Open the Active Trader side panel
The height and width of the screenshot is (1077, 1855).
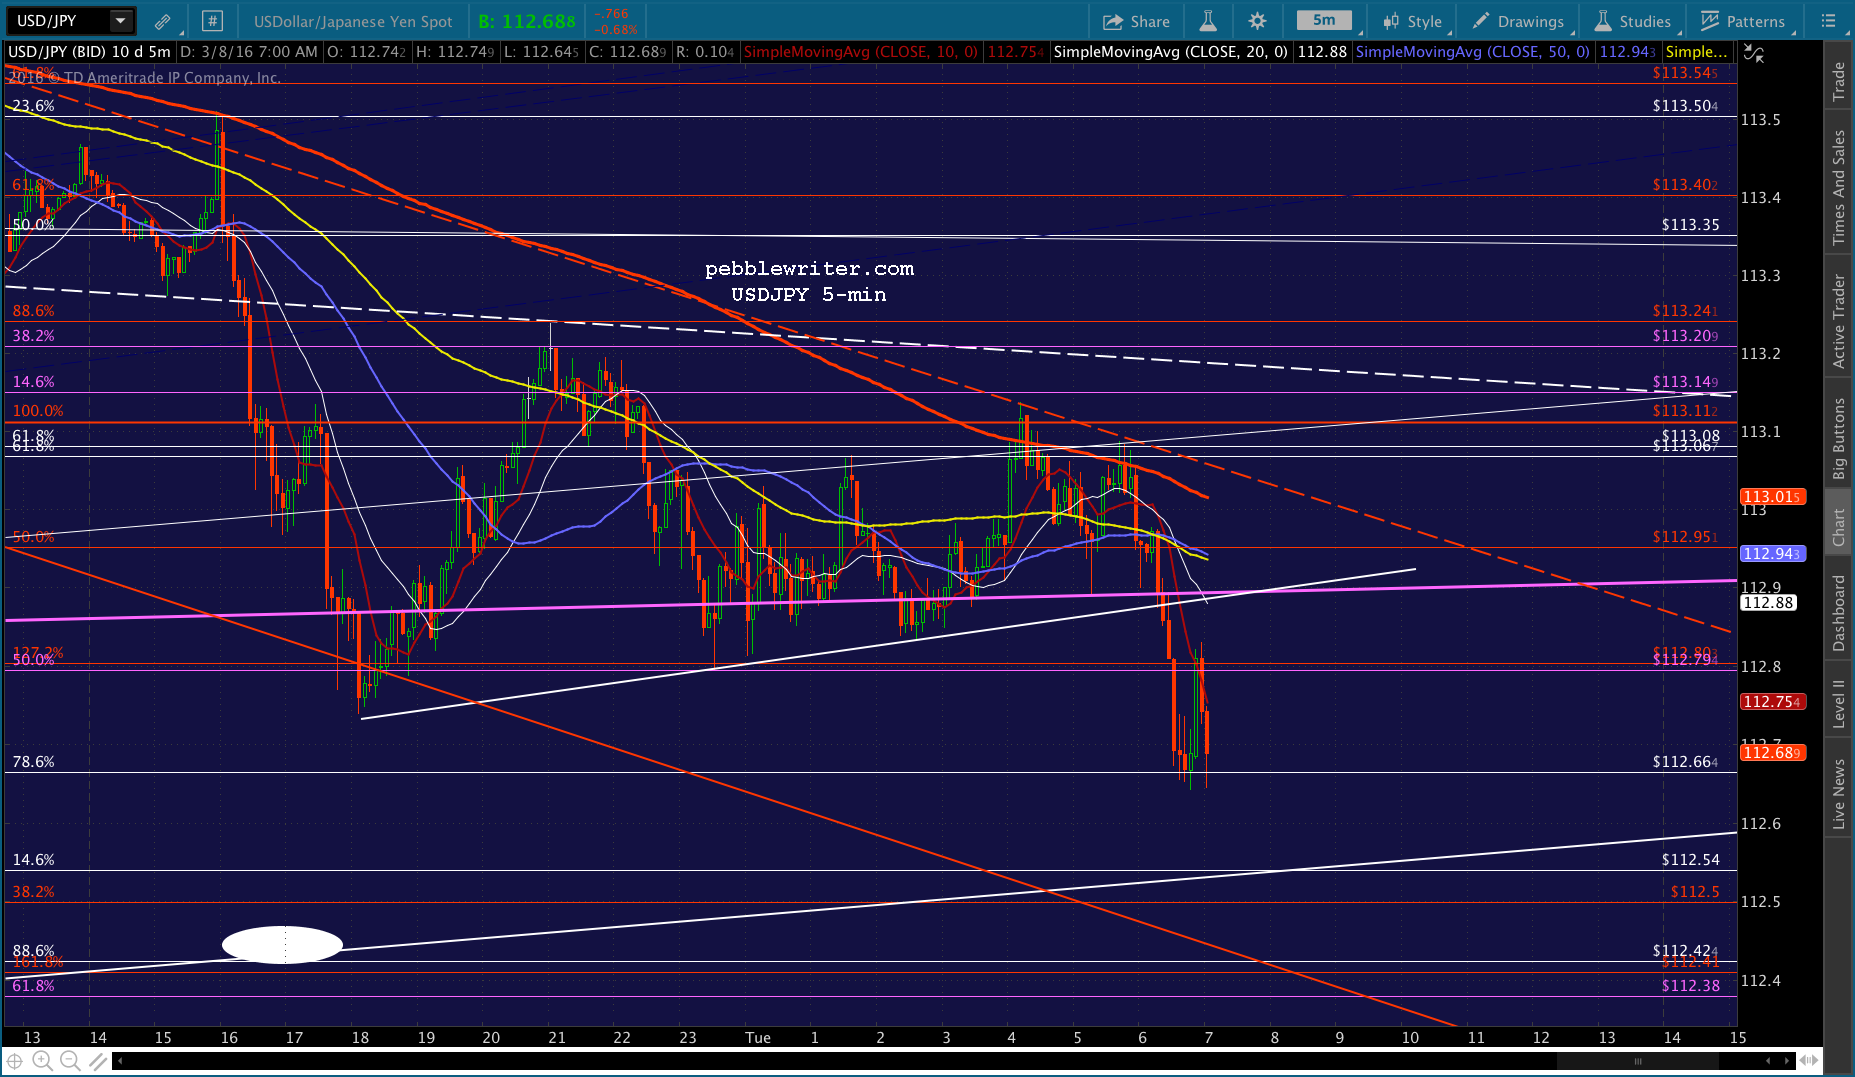click(x=1838, y=320)
